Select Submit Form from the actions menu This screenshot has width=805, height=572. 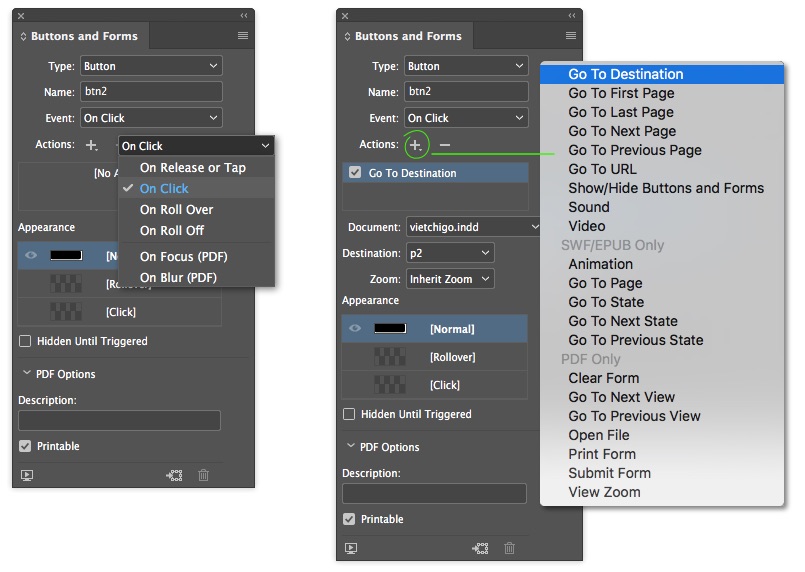[609, 473]
